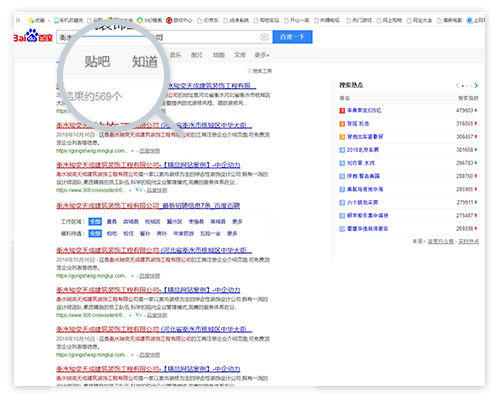
Task: Click the 搜索工具 filter funnel icon
Action: pos(249,71)
